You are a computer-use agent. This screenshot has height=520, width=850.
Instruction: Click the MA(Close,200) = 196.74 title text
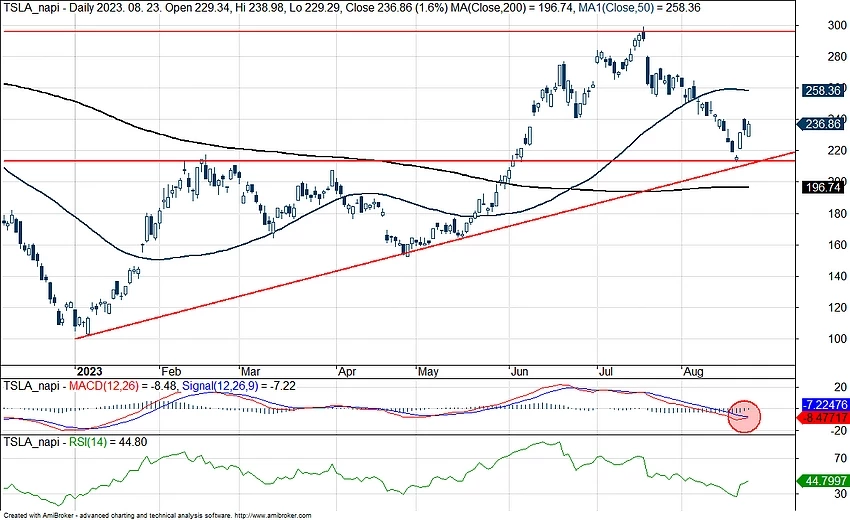coord(512,8)
